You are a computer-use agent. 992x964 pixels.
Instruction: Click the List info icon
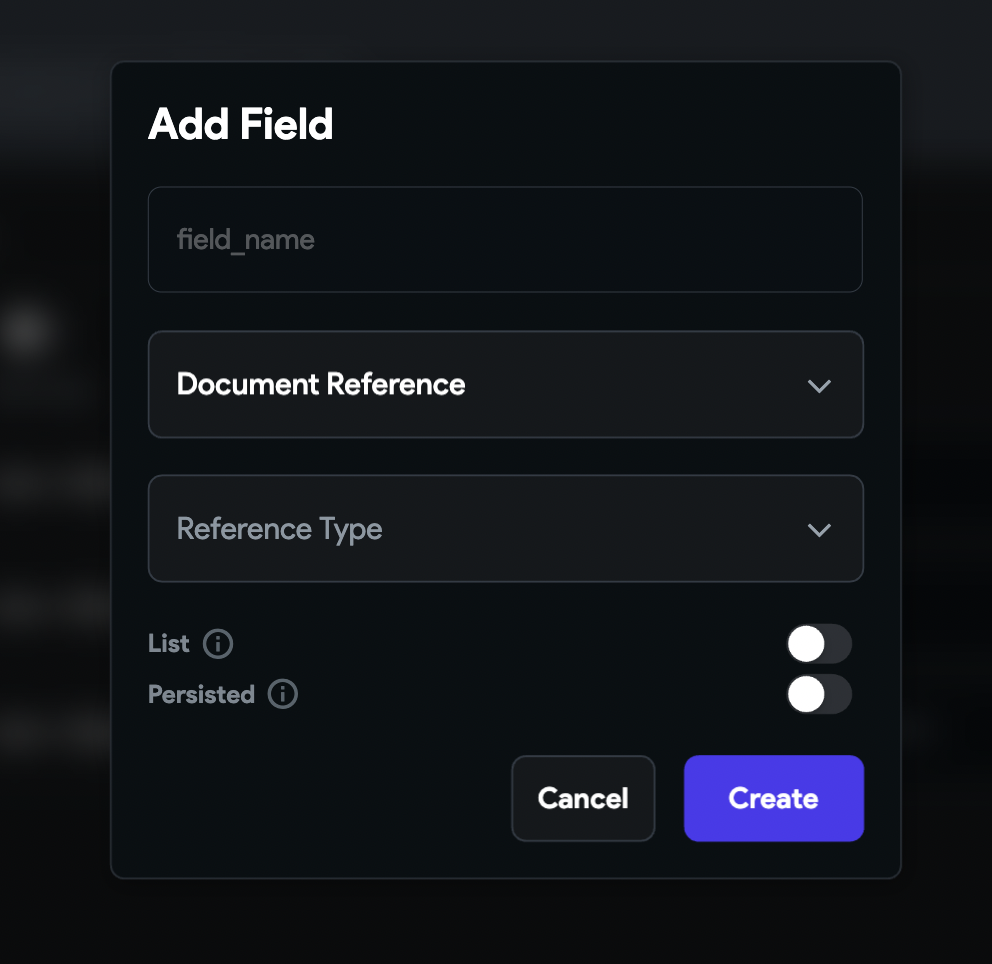(218, 644)
